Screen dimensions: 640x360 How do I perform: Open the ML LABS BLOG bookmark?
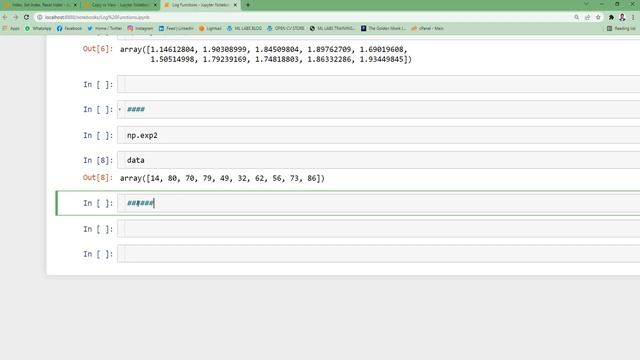click(244, 28)
